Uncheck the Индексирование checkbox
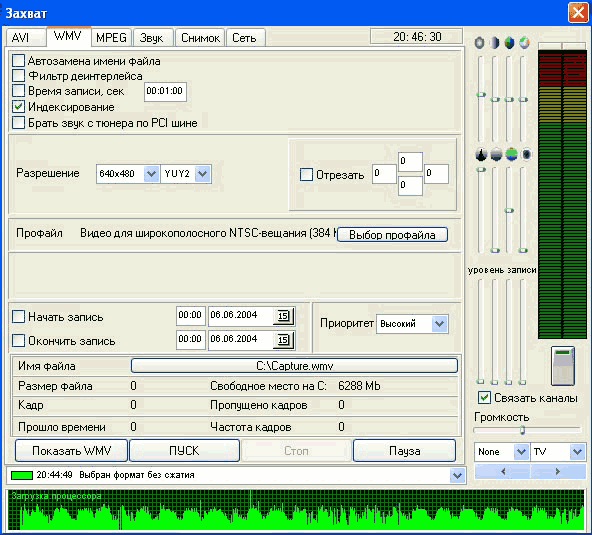592x535 pixels. tap(18, 107)
